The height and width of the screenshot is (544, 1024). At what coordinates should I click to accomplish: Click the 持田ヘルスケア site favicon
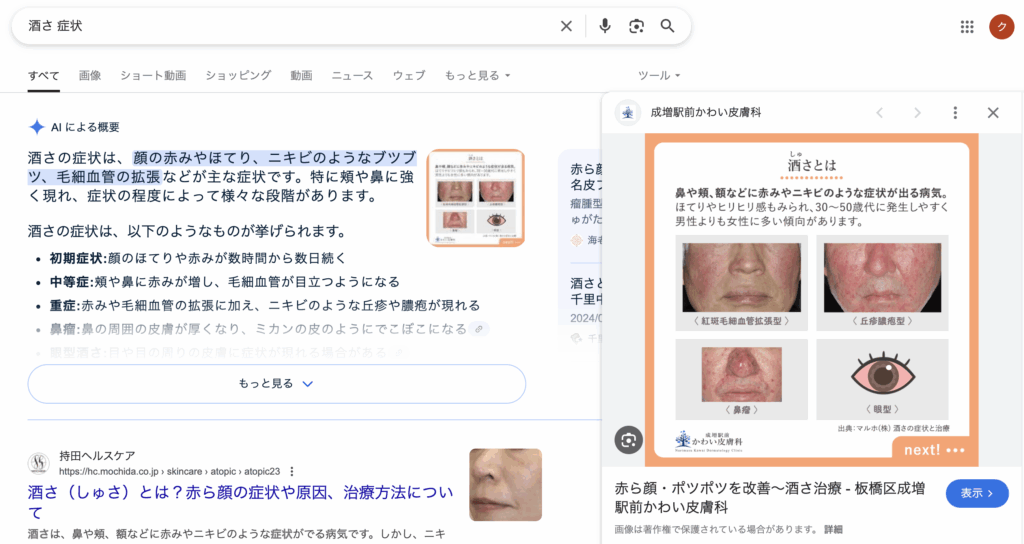[x=39, y=463]
